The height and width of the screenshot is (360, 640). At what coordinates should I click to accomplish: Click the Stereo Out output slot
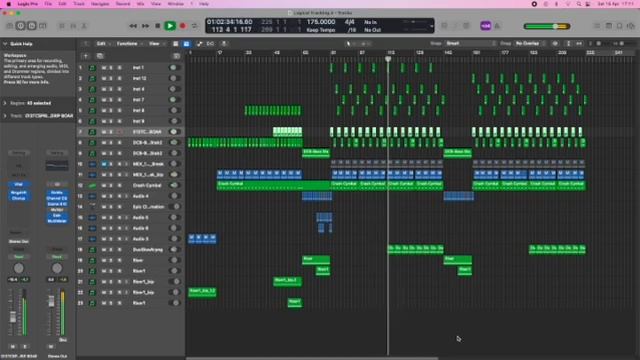click(x=18, y=241)
